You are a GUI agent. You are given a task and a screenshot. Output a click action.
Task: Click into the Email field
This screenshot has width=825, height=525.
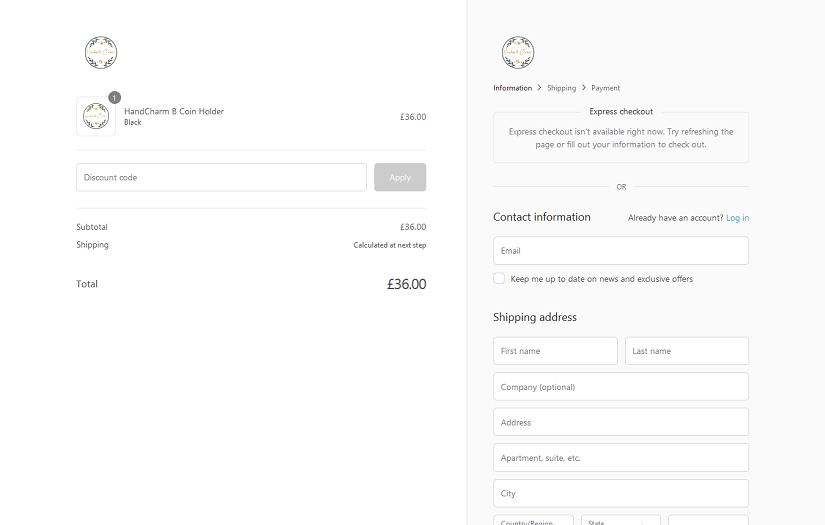pos(620,251)
